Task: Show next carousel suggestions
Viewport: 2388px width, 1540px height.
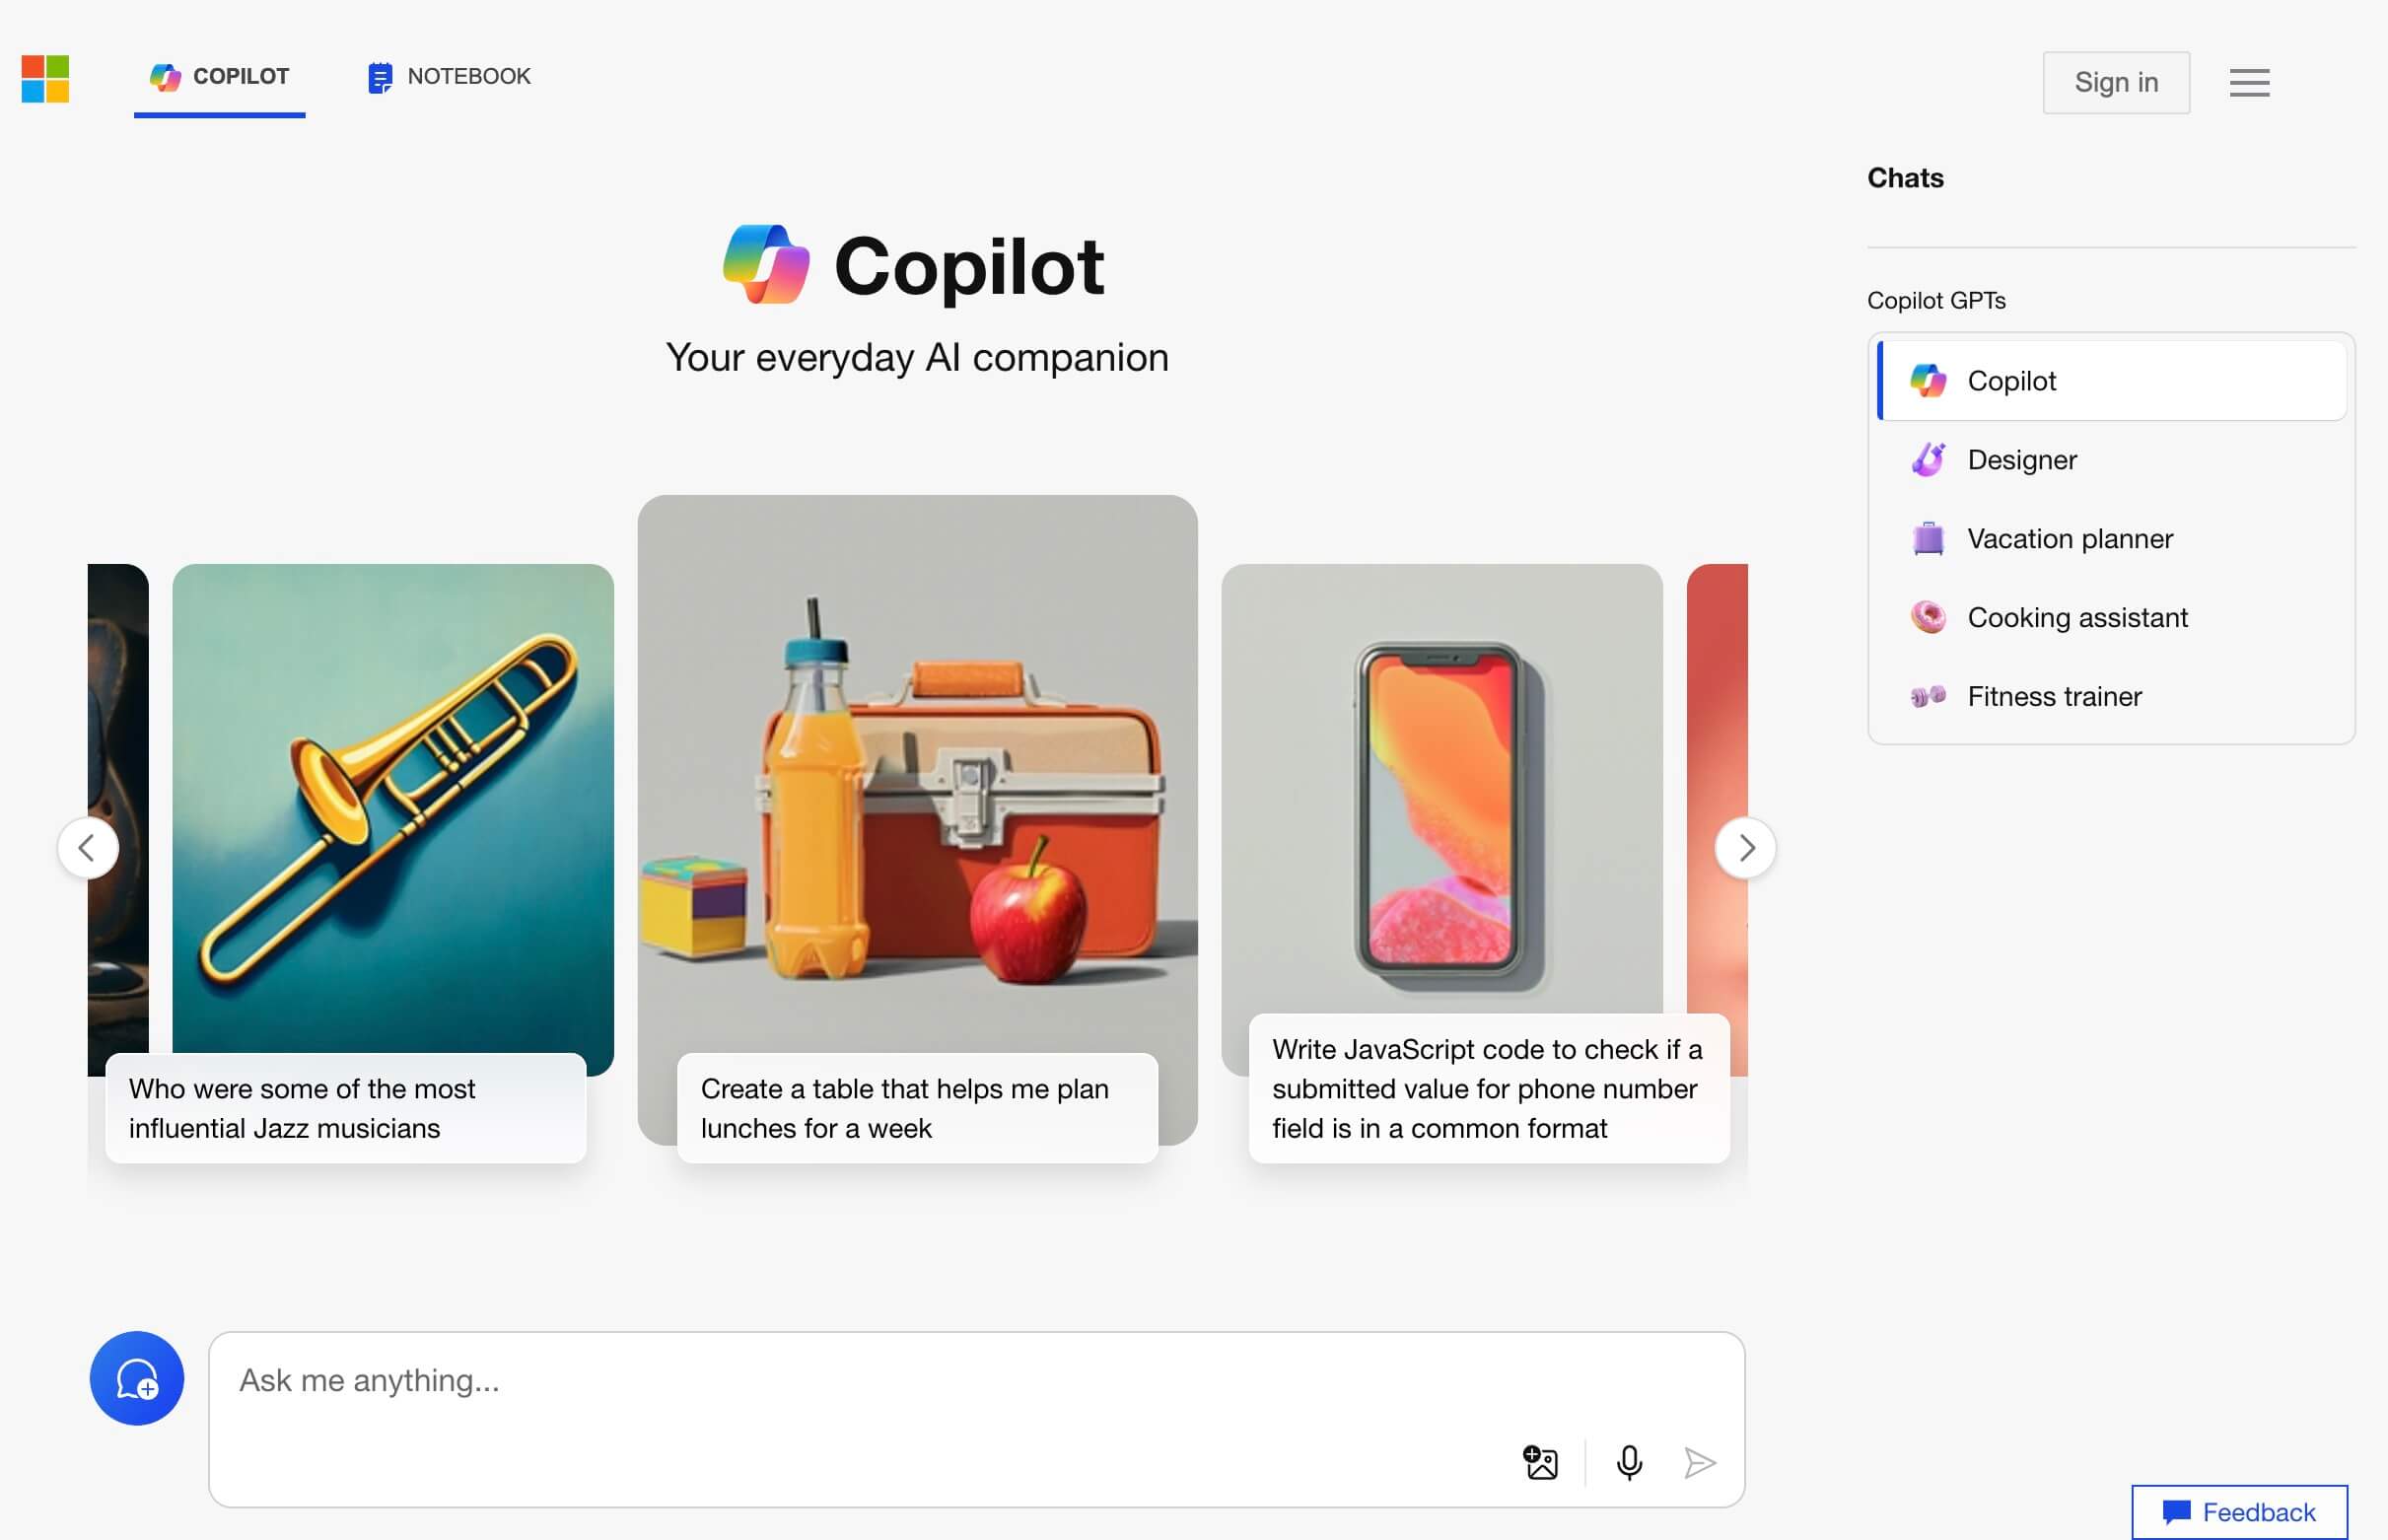Action: point(1745,848)
